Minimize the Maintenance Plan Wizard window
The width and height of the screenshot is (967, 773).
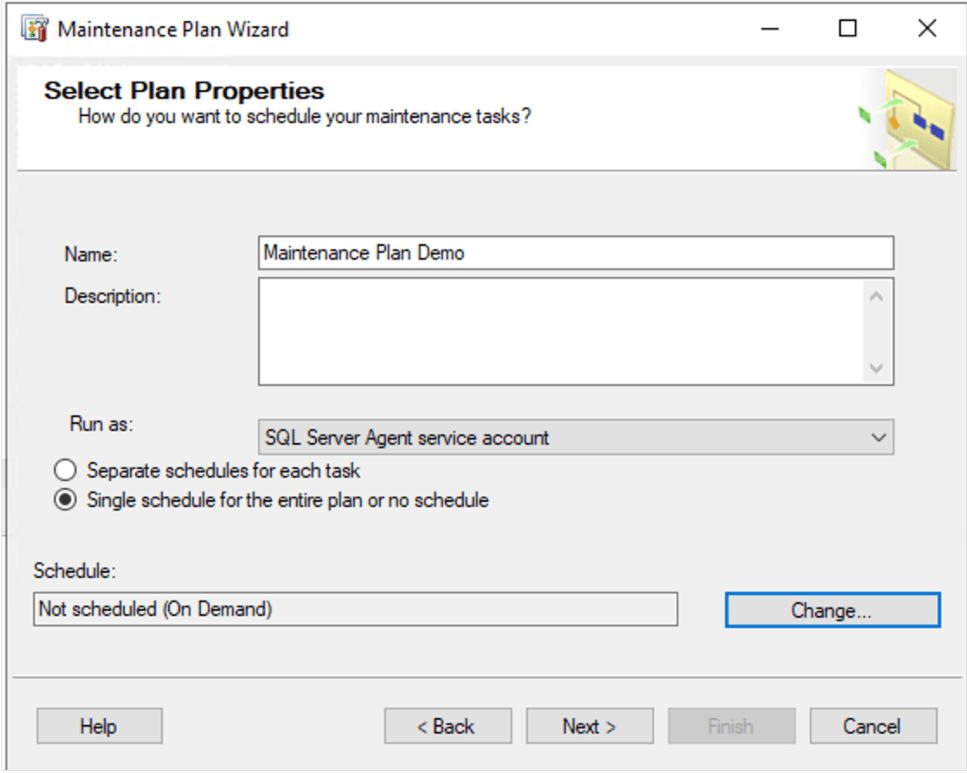click(770, 29)
